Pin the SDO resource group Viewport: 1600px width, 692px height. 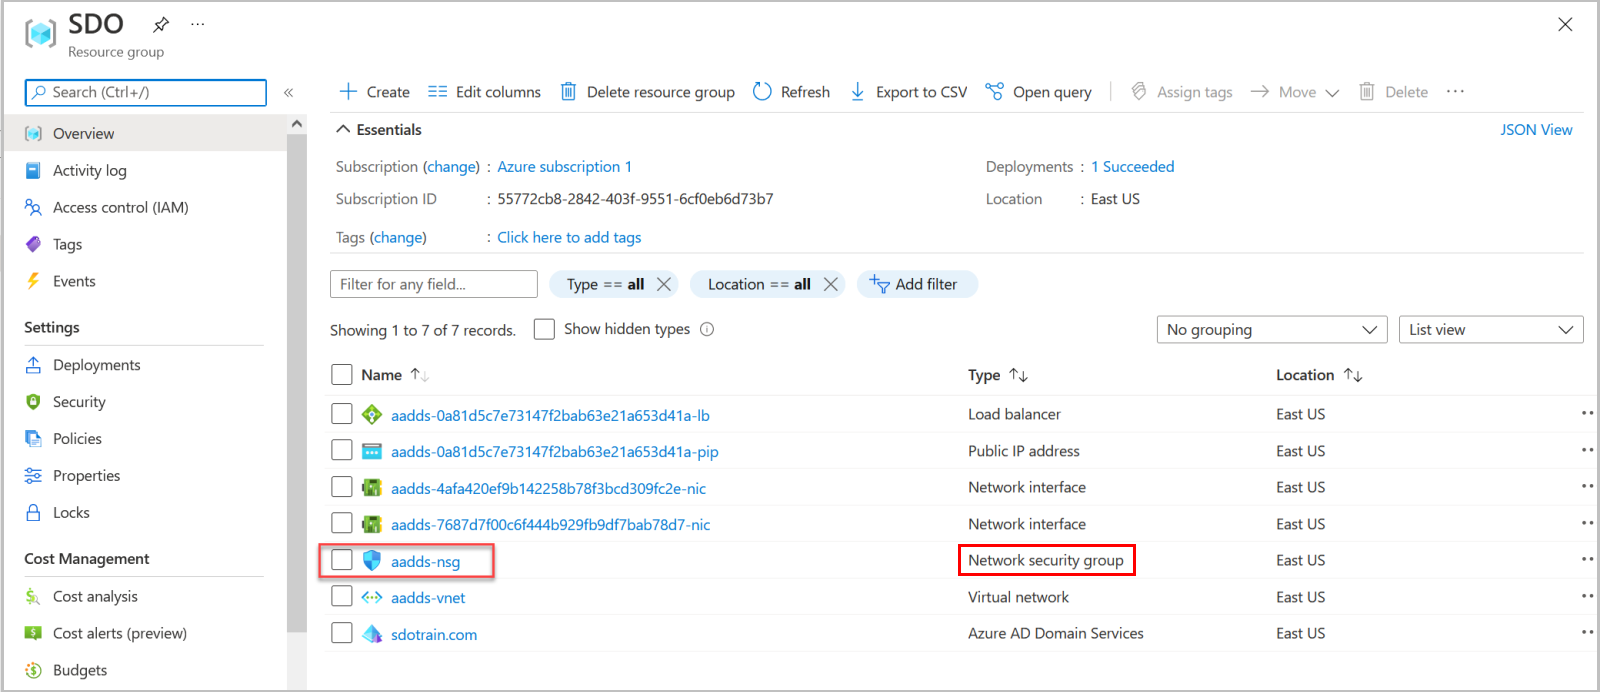coord(161,24)
